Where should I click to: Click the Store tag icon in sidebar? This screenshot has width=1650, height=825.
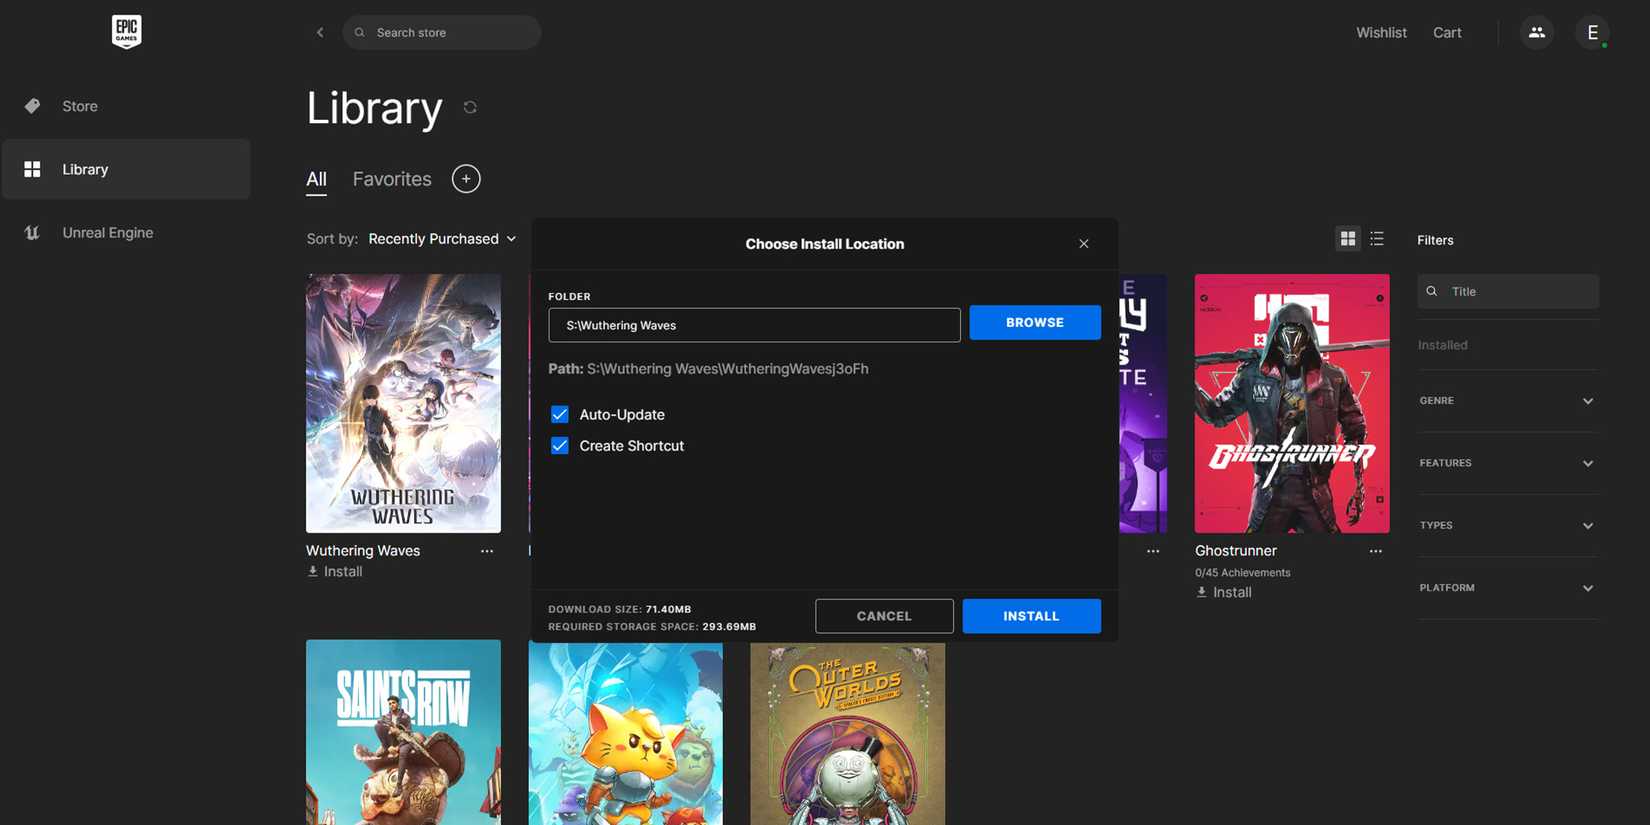pyautogui.click(x=32, y=106)
